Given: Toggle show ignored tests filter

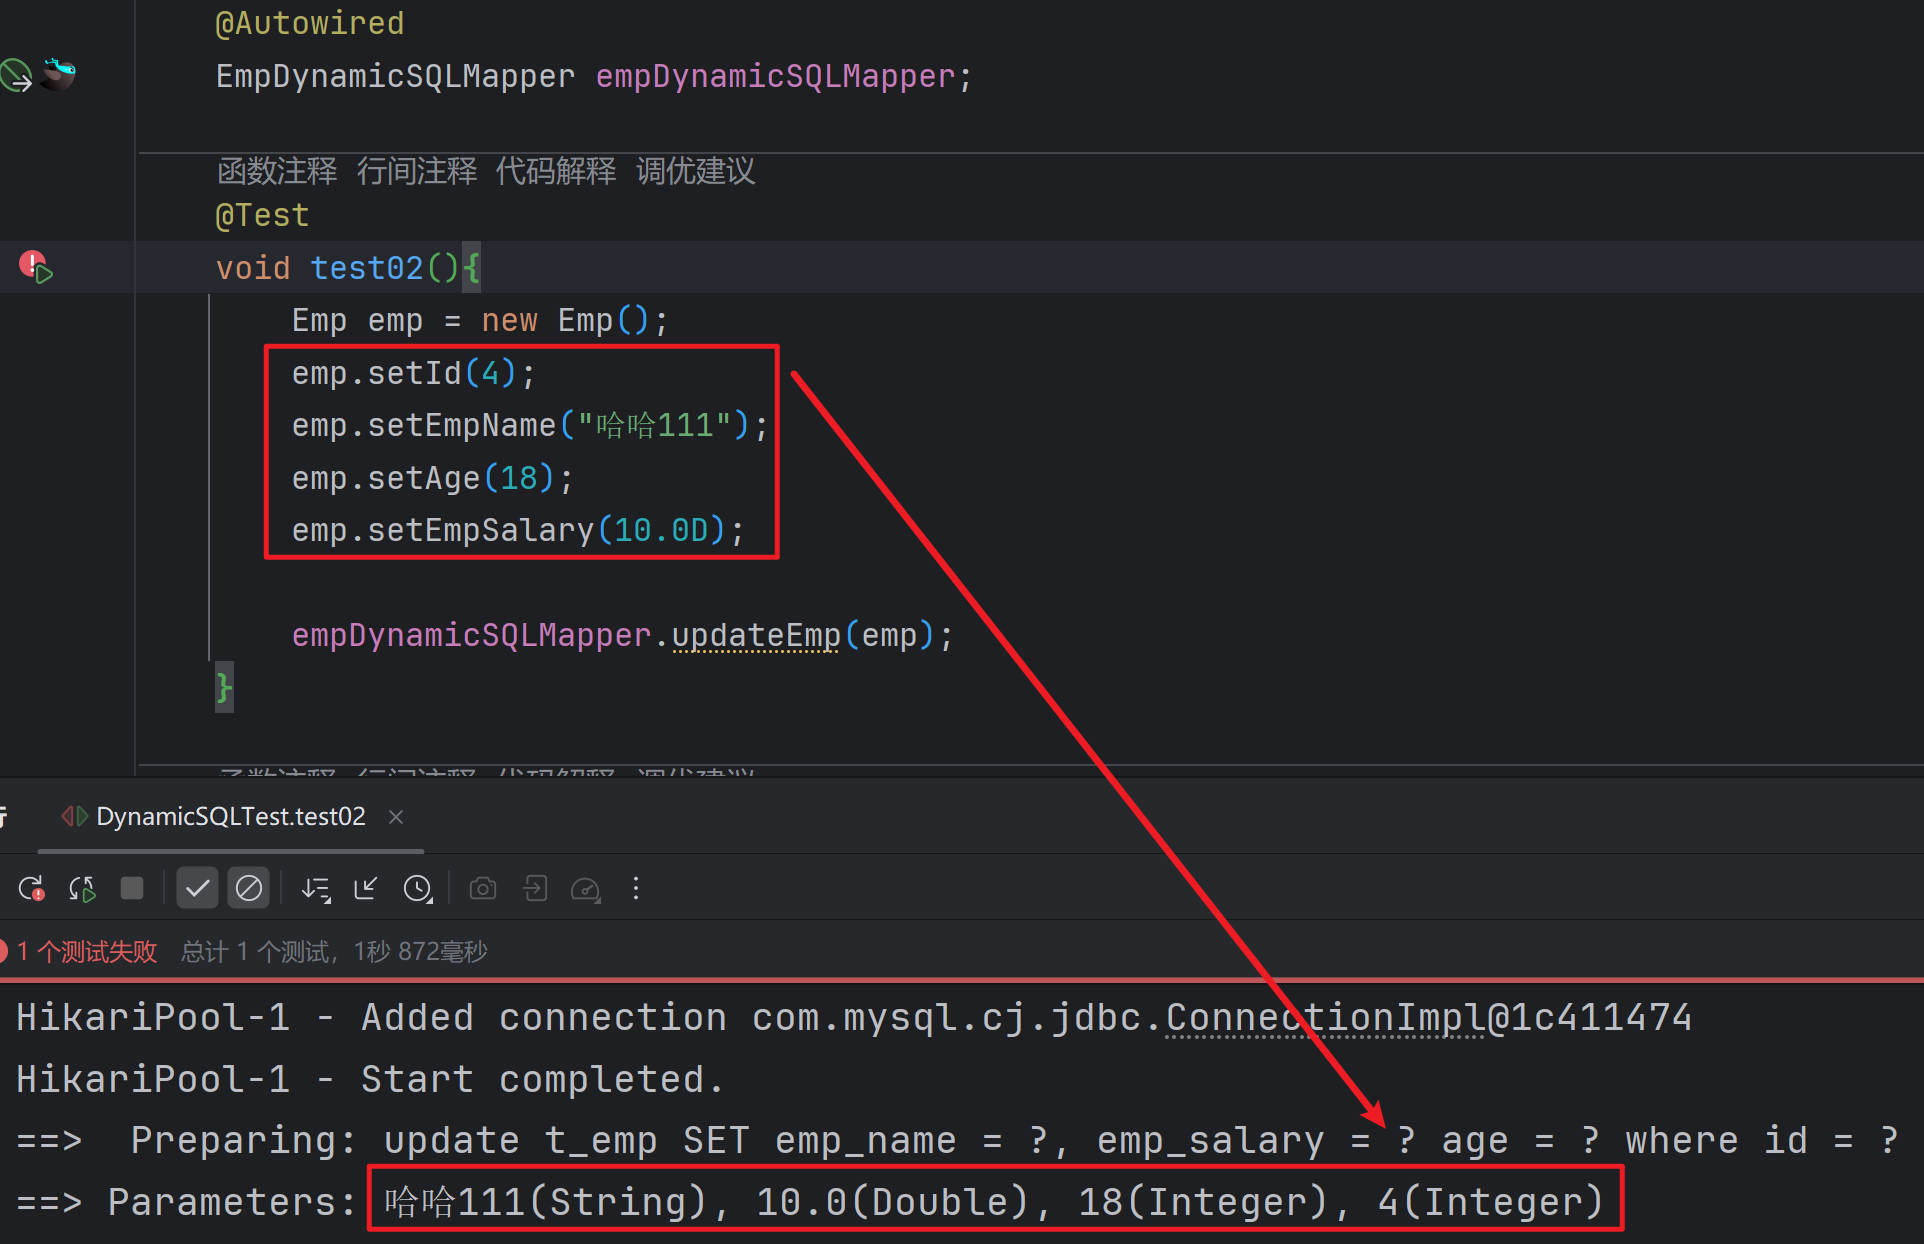Looking at the screenshot, I should click(x=249, y=888).
